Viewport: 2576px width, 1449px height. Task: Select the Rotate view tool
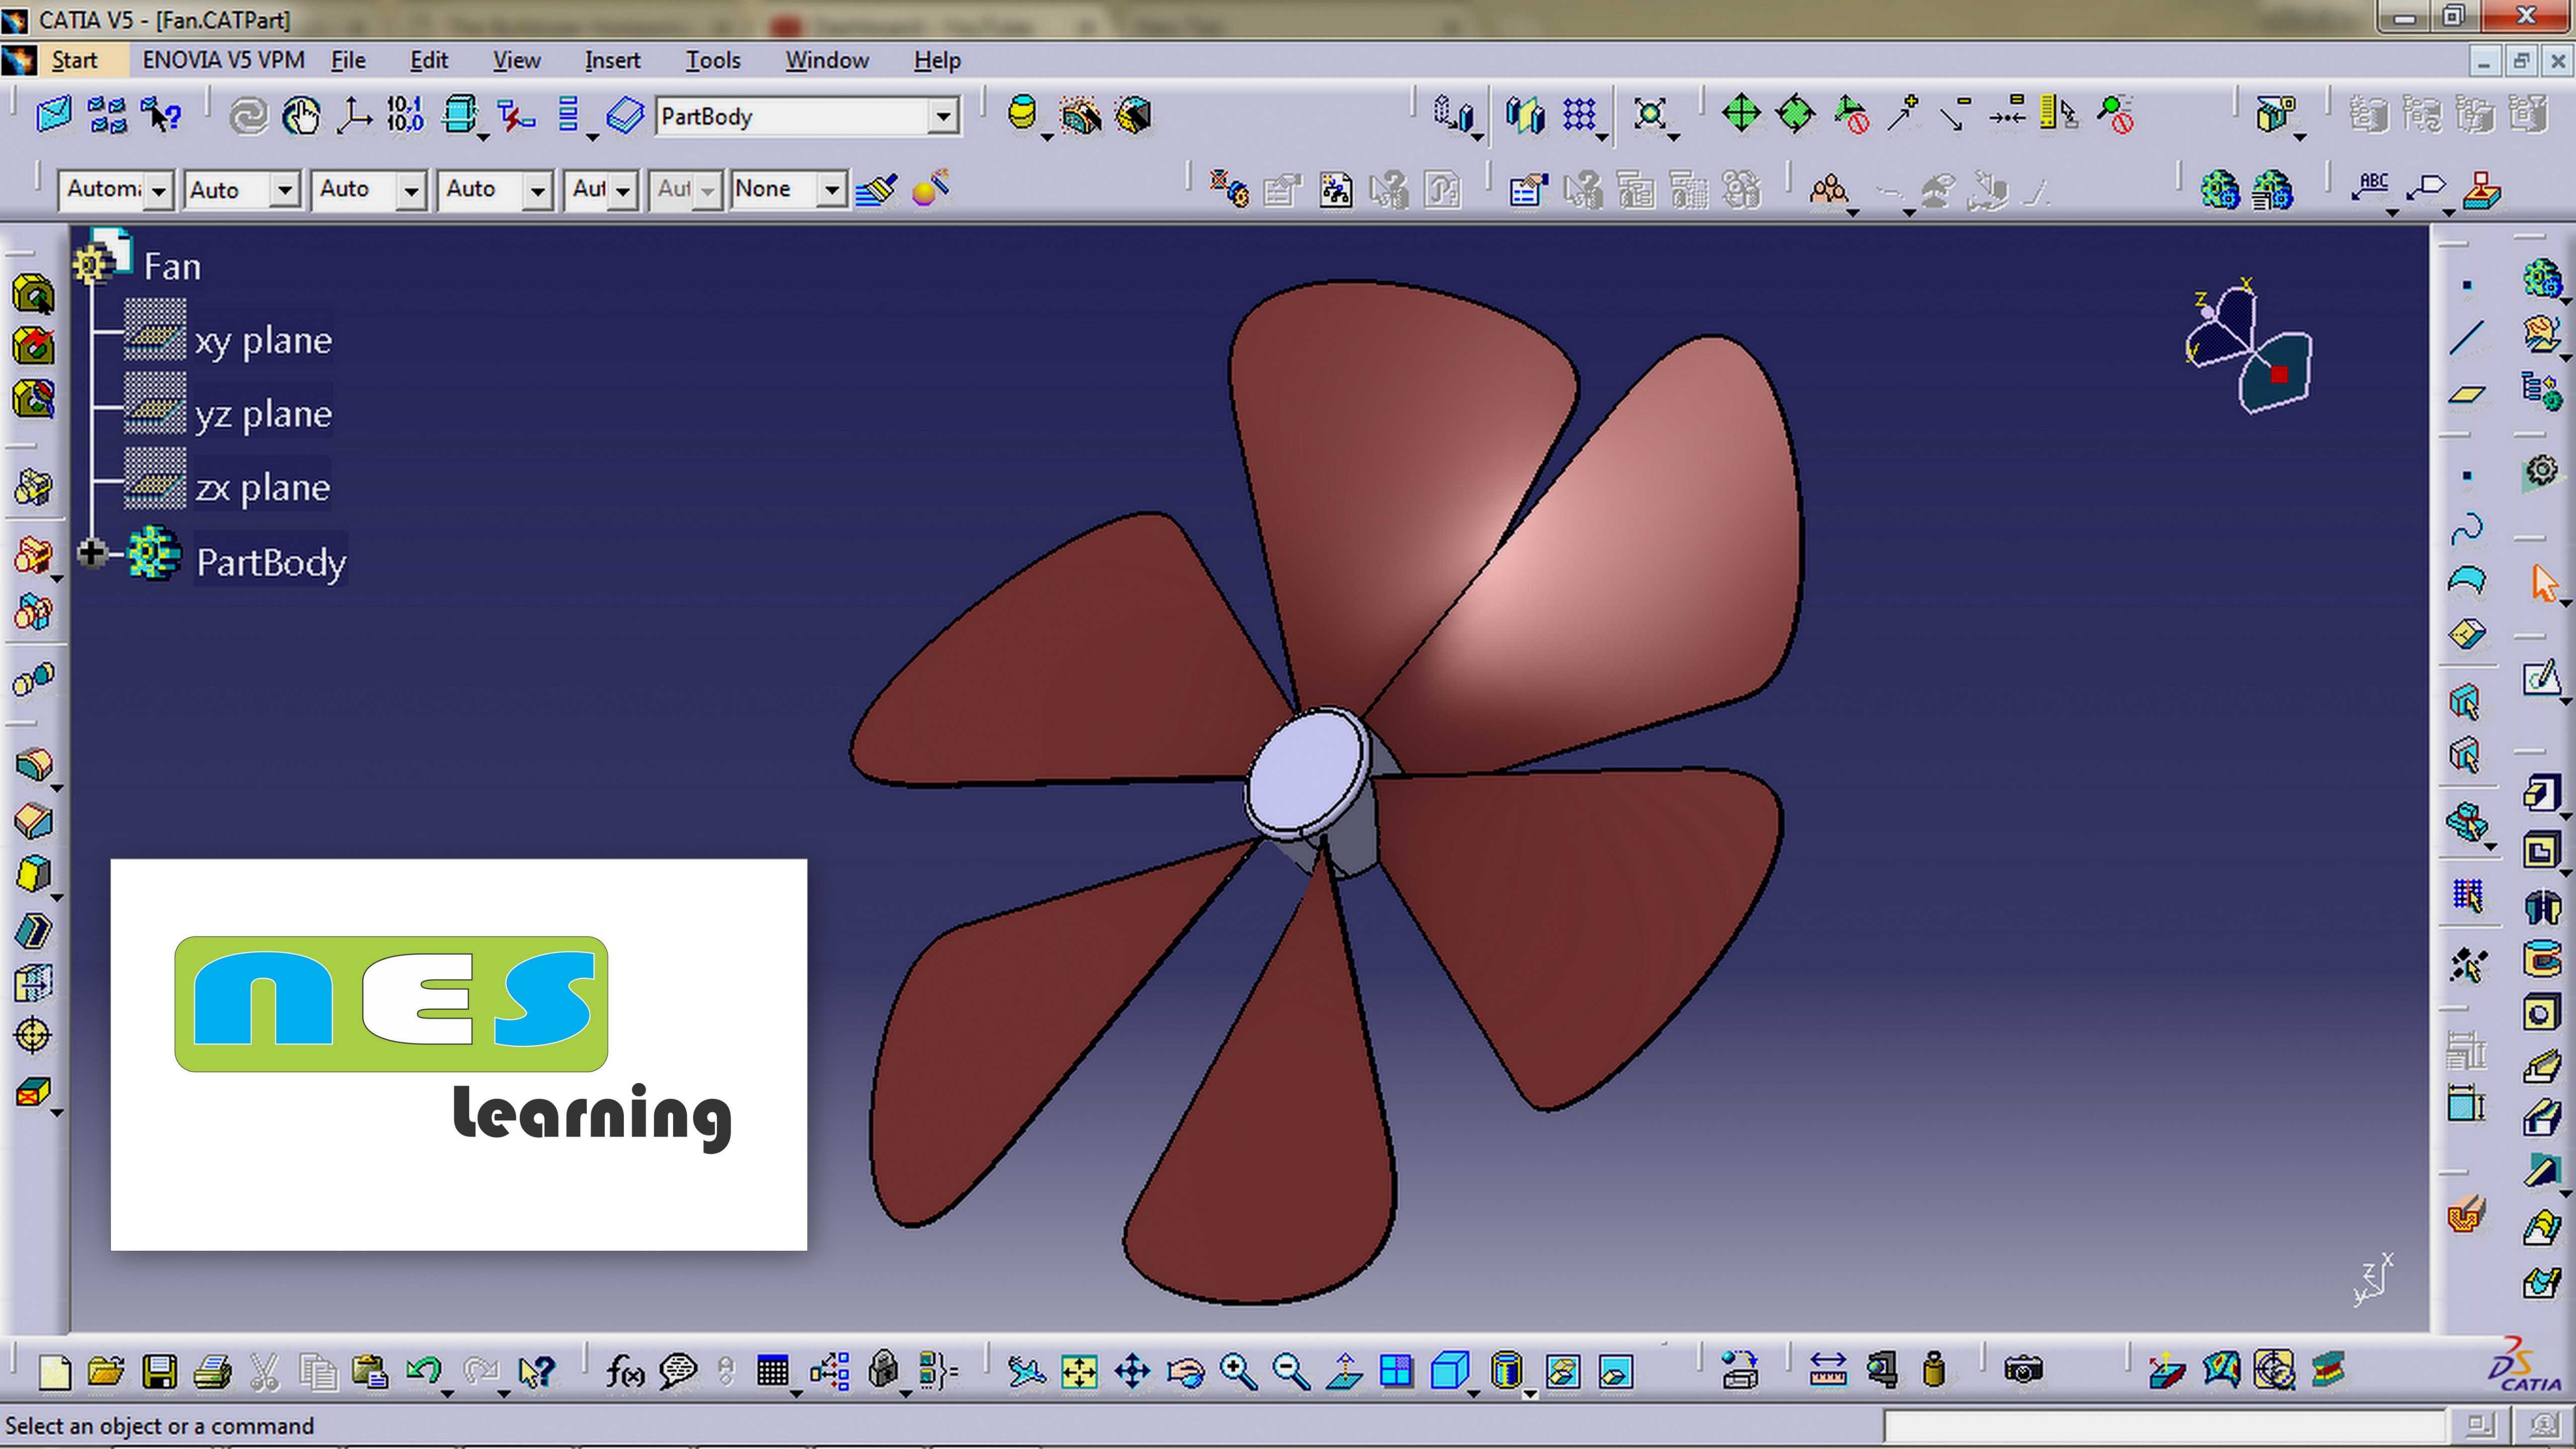tap(1185, 1372)
